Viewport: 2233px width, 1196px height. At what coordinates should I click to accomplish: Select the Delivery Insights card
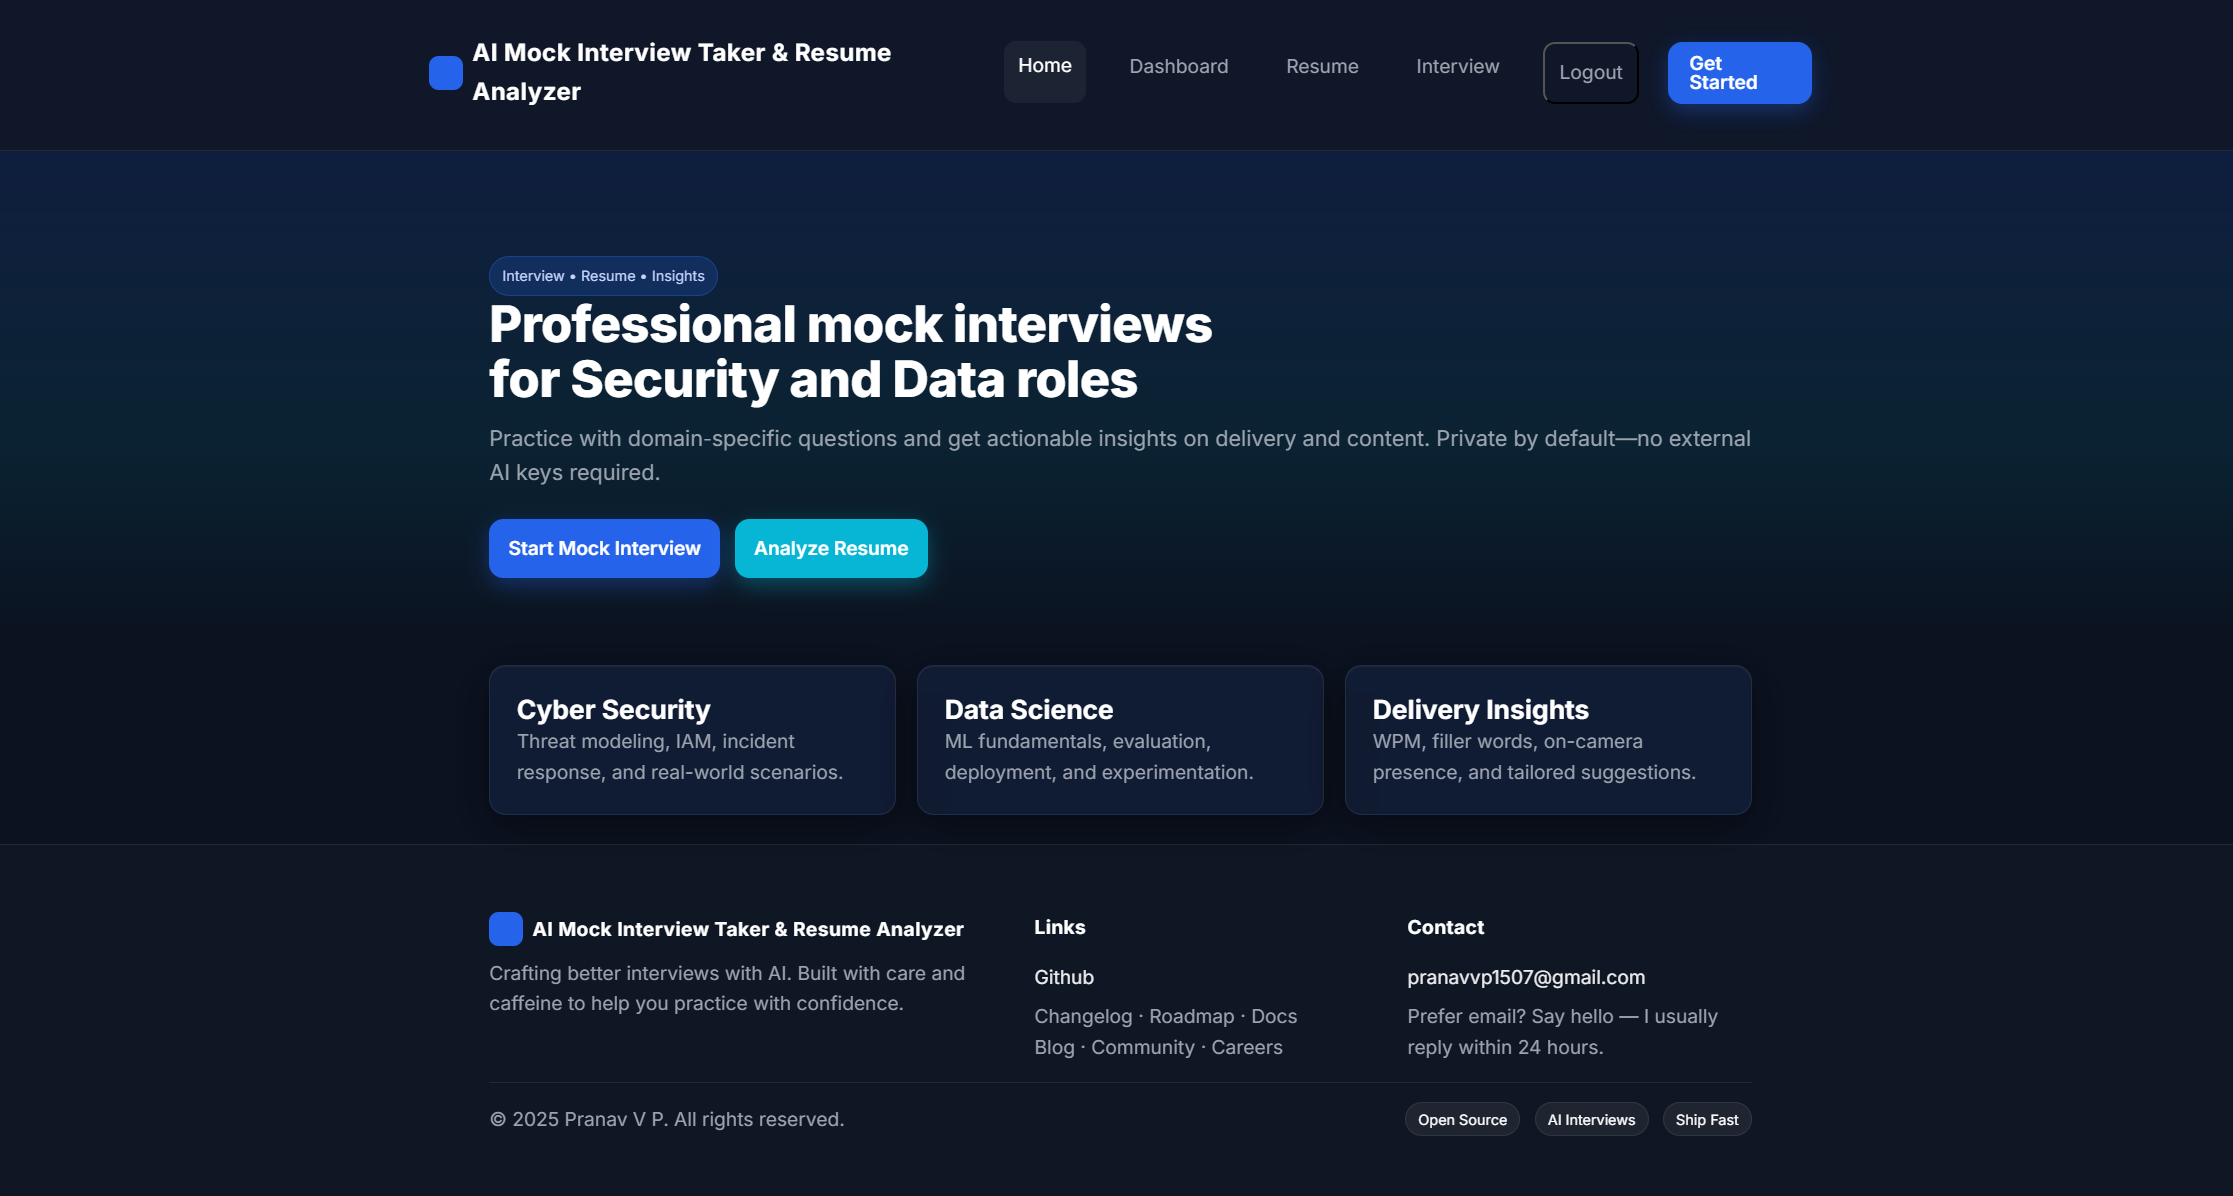point(1547,739)
